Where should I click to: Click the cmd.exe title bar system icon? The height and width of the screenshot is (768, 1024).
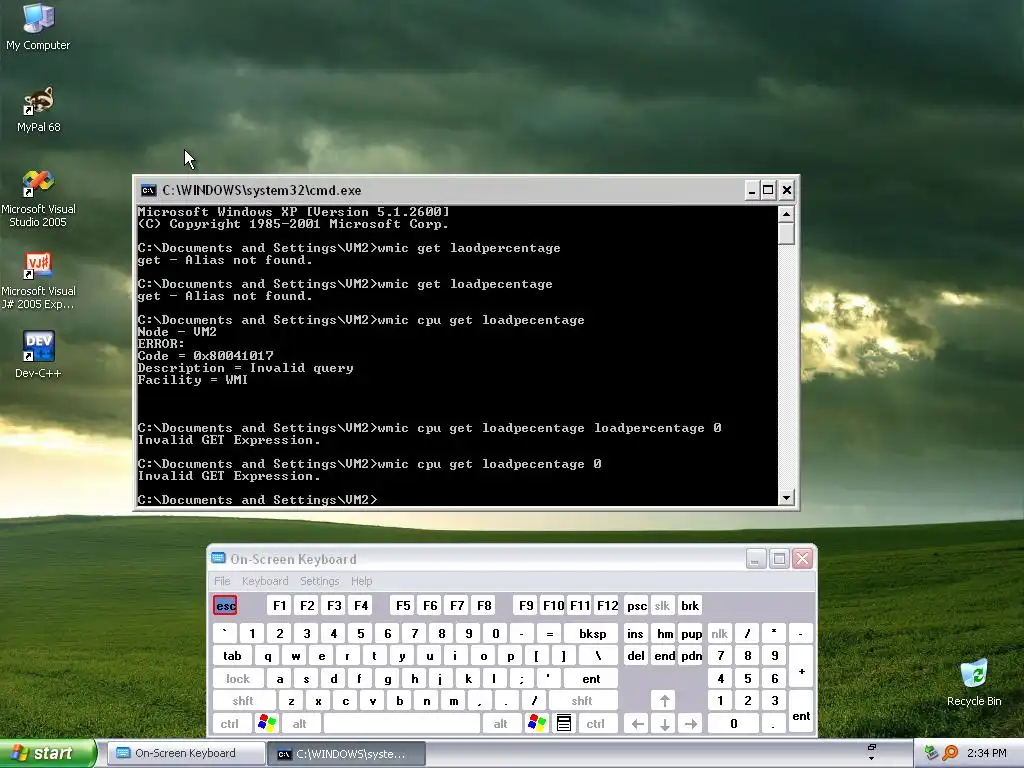pos(149,190)
